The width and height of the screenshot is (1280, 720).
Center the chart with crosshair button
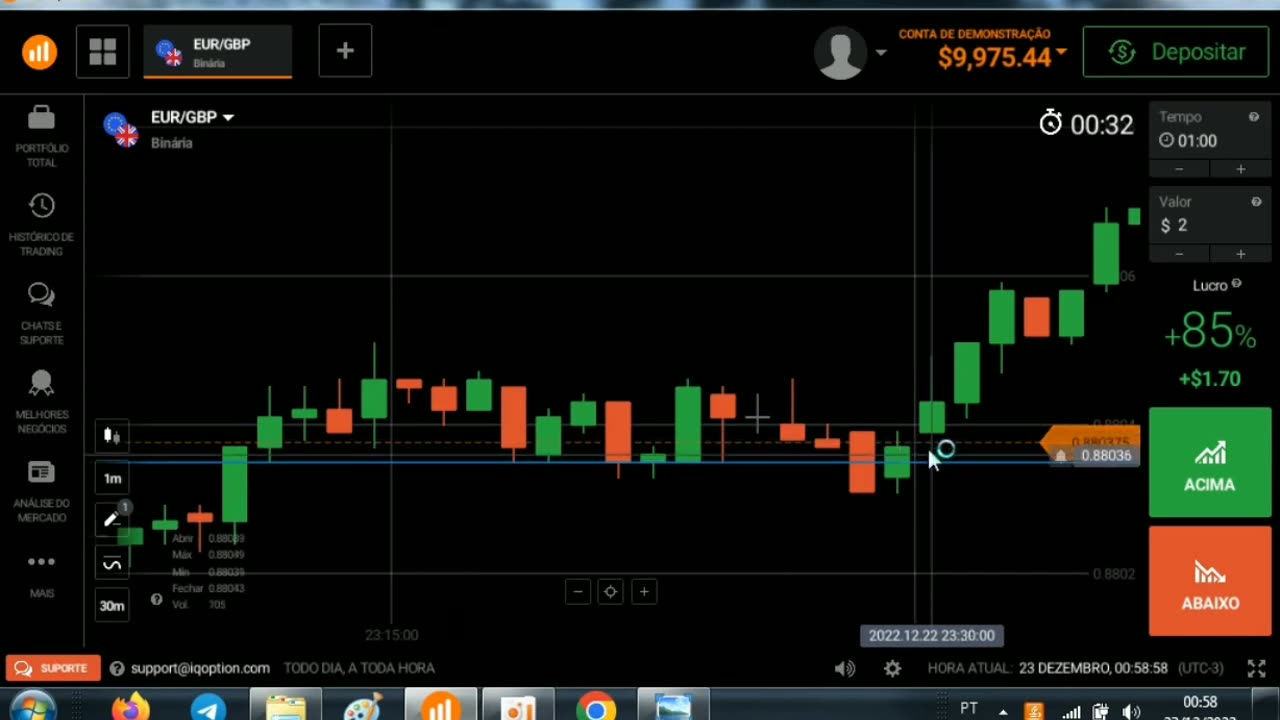(610, 592)
